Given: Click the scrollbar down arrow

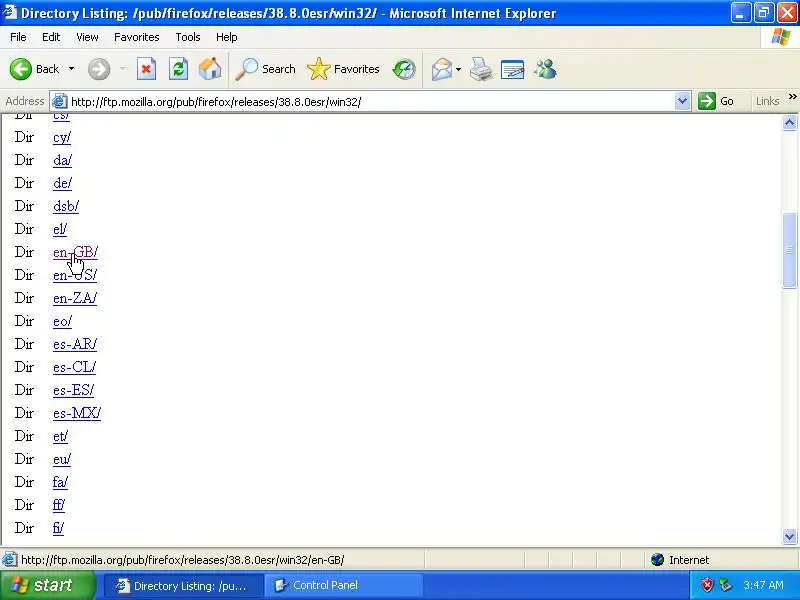Looking at the screenshot, I should point(789,536).
